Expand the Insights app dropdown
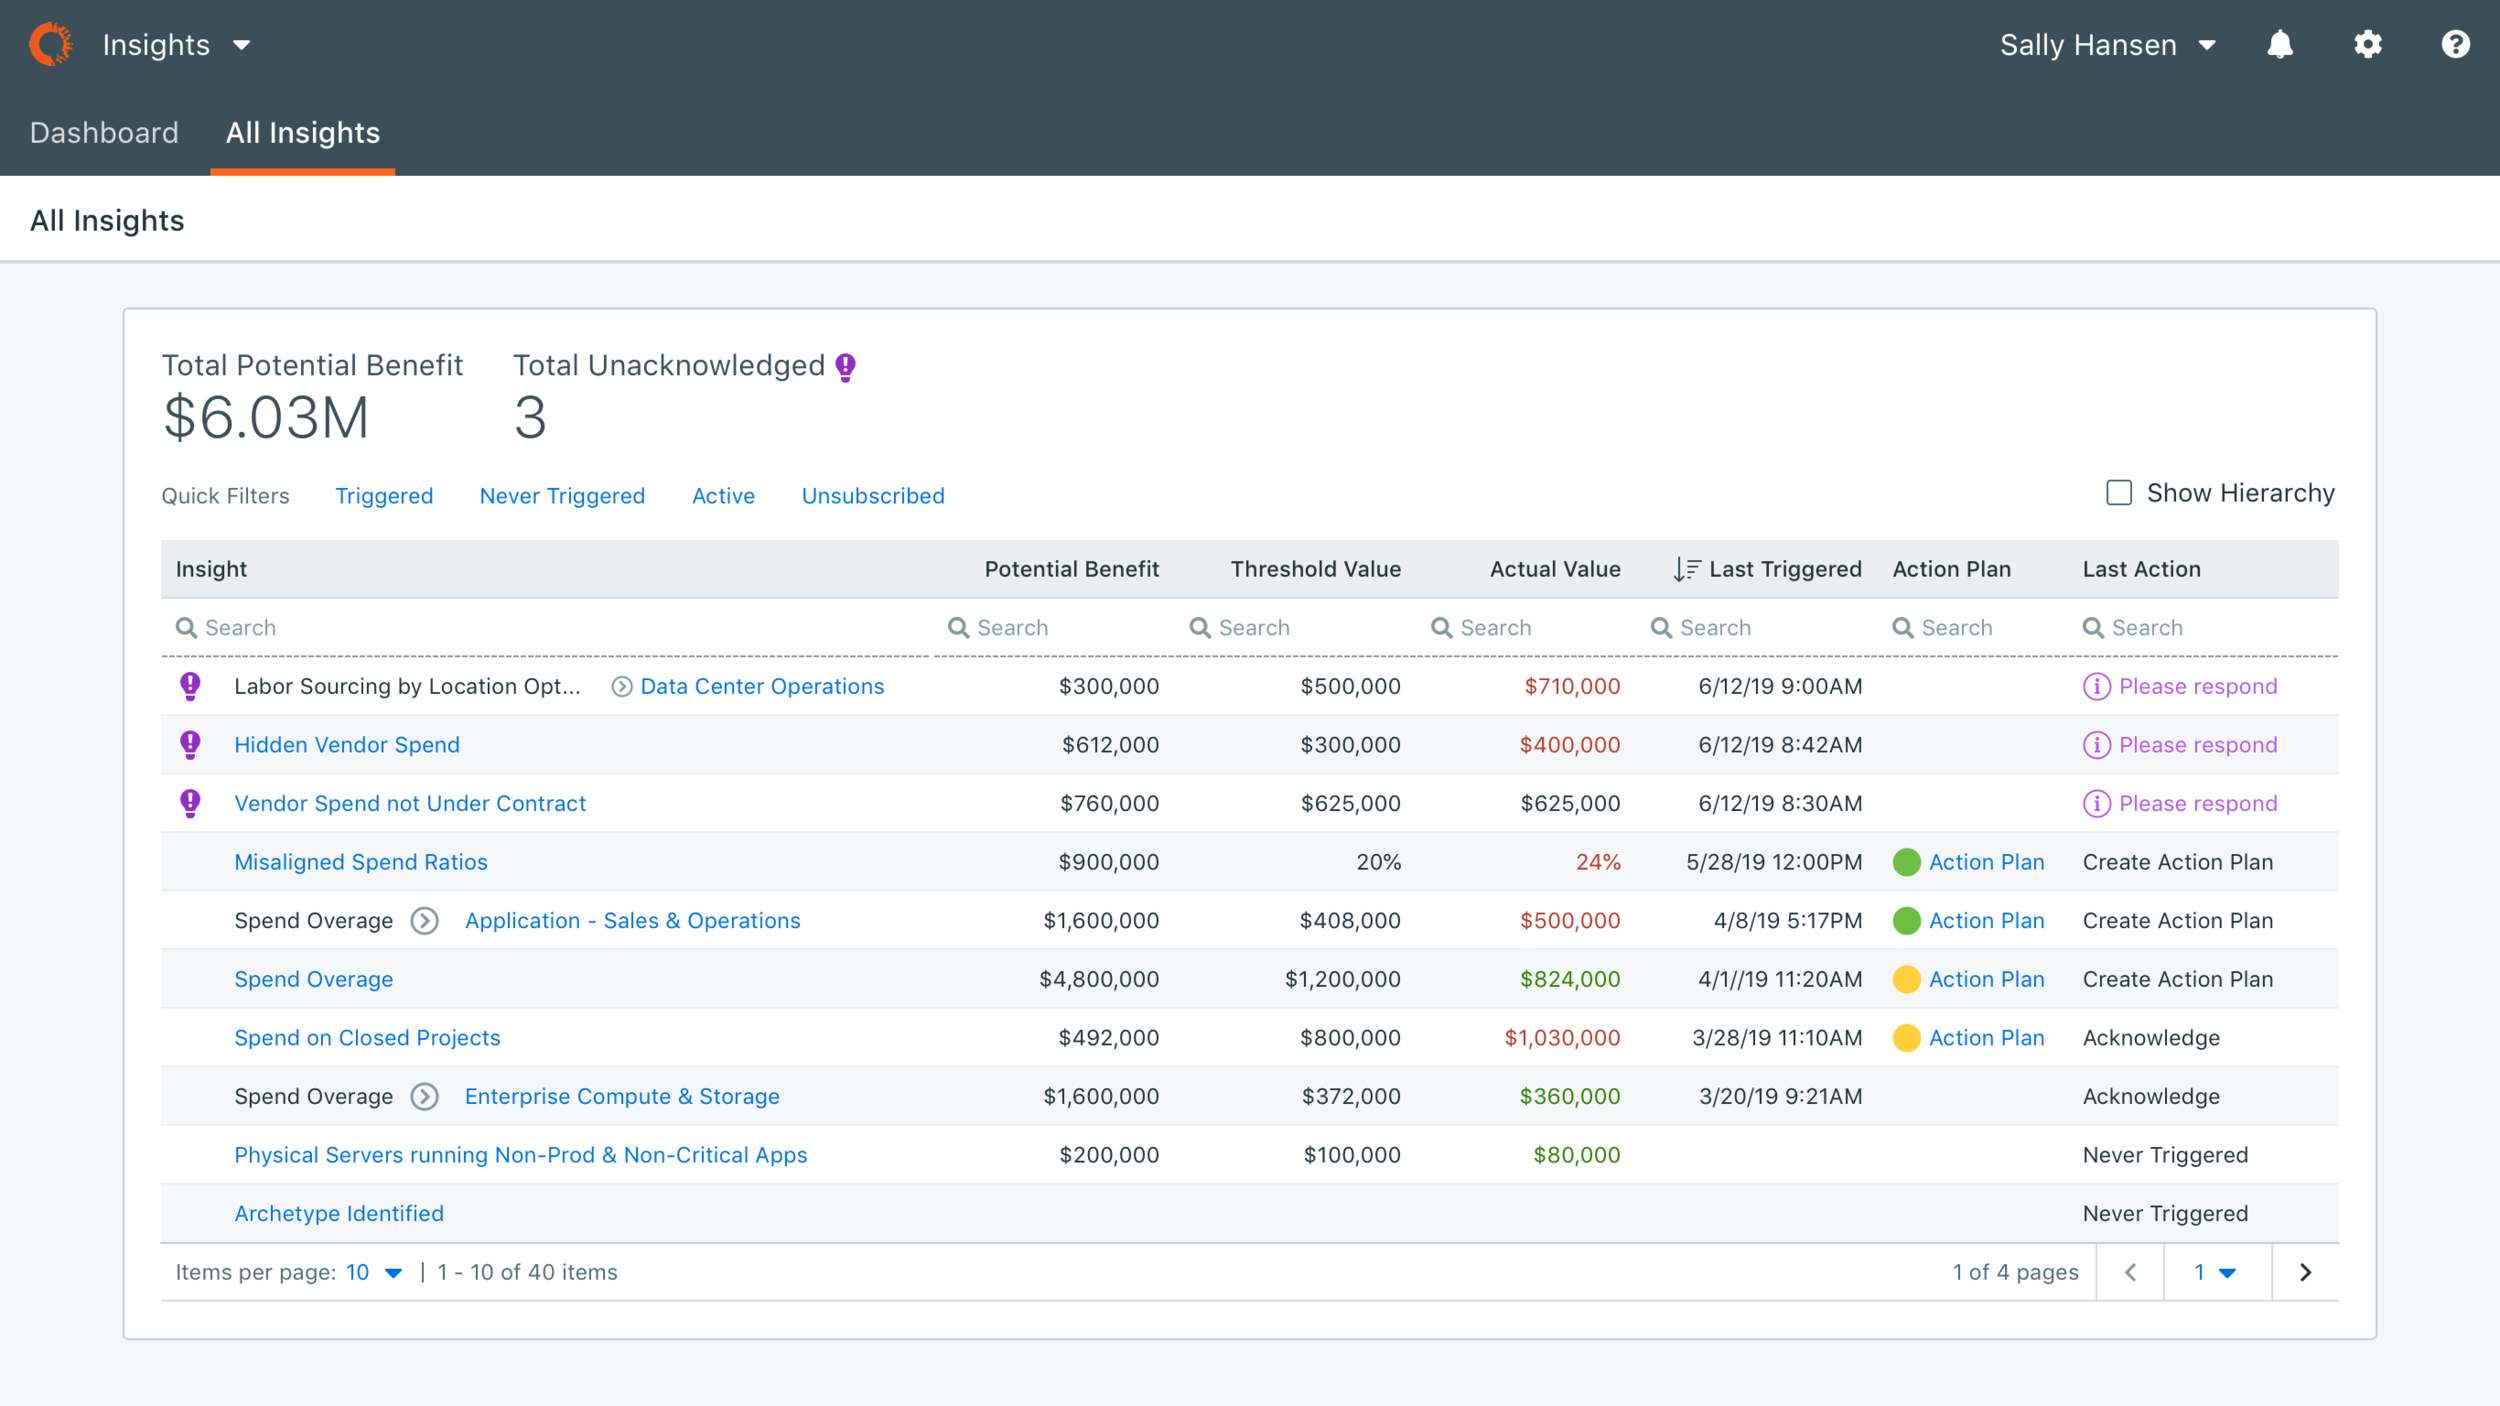Viewport: 2500px width, 1406px height. click(242, 45)
